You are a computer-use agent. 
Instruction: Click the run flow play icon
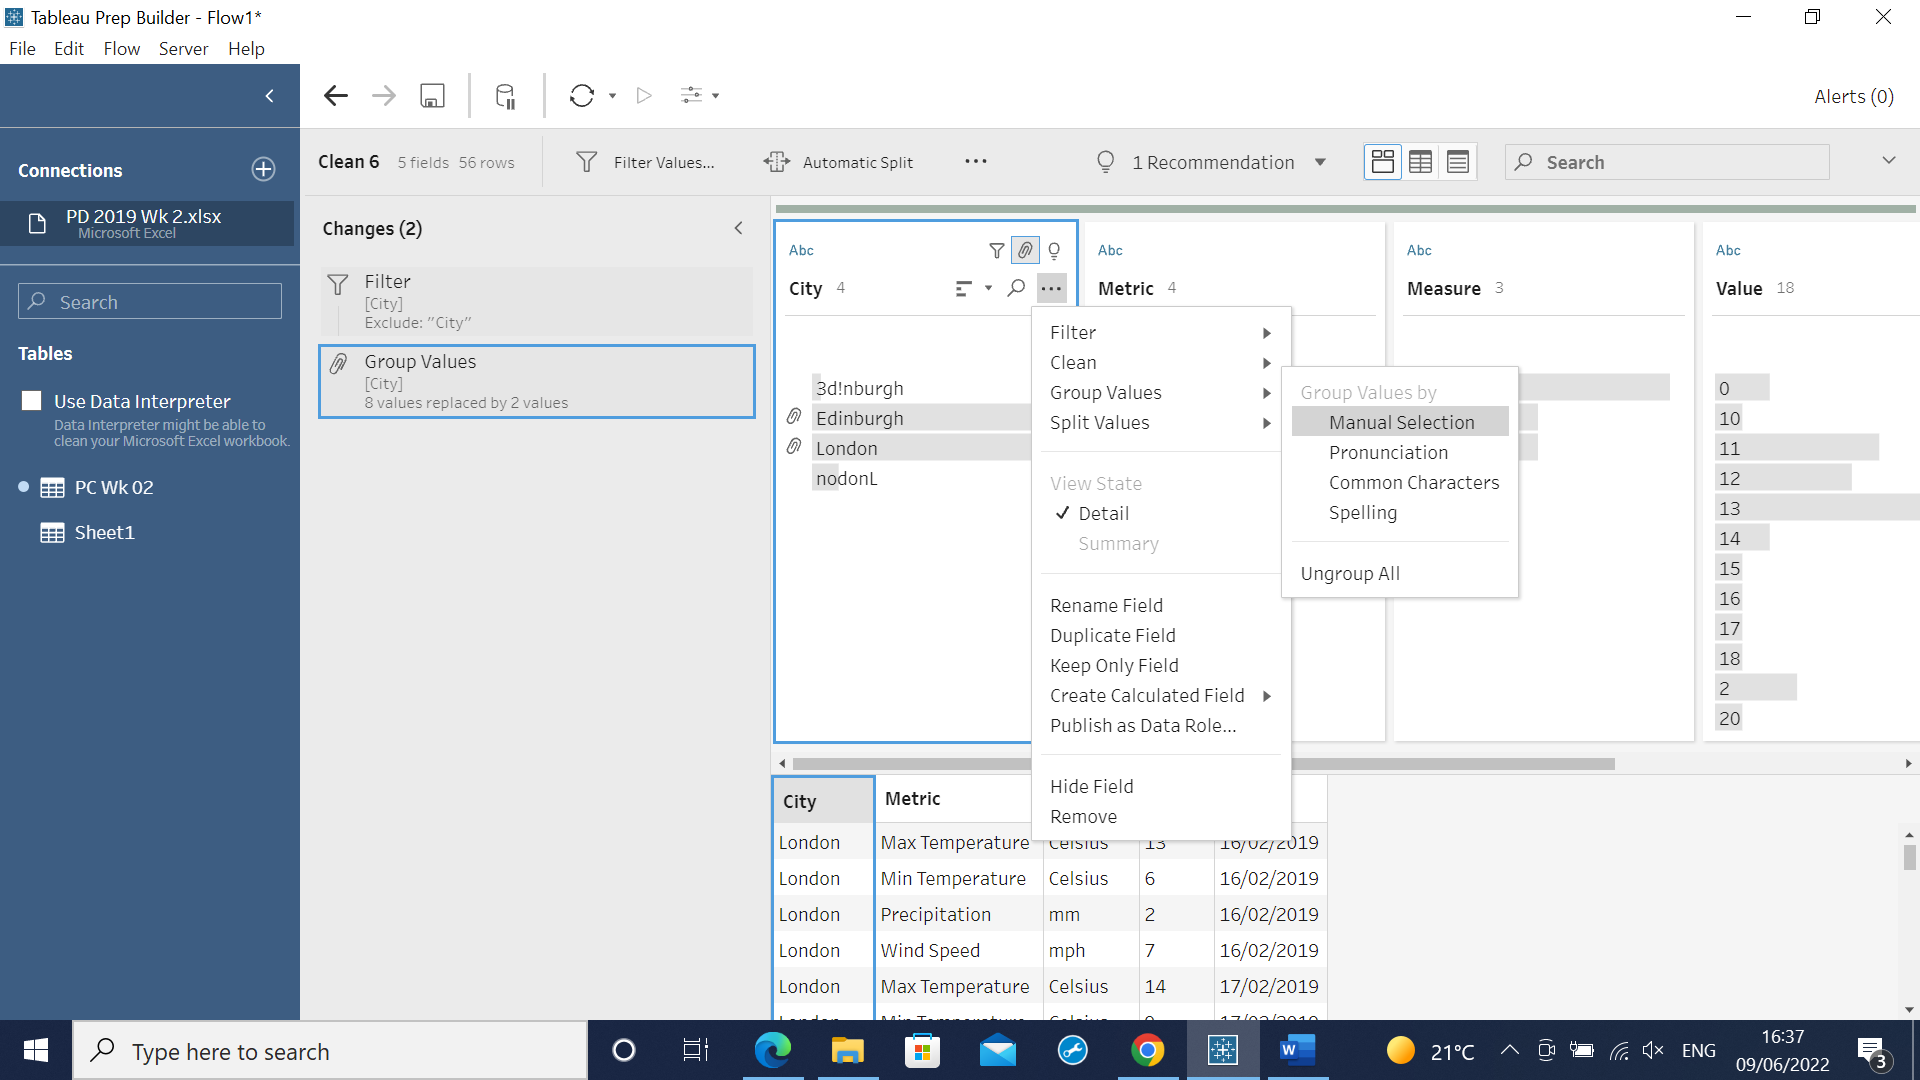[x=644, y=96]
